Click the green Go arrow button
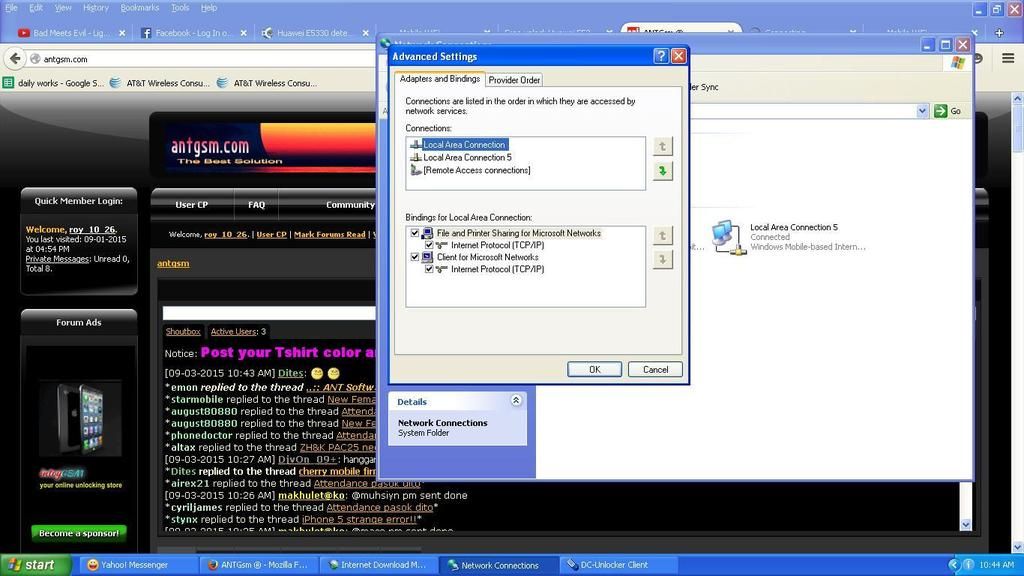 (x=940, y=111)
